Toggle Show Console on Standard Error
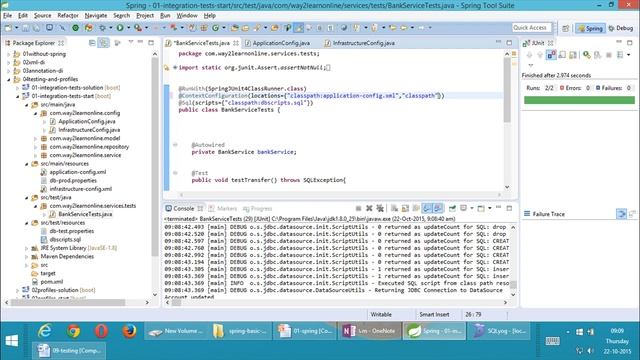 point(438,208)
